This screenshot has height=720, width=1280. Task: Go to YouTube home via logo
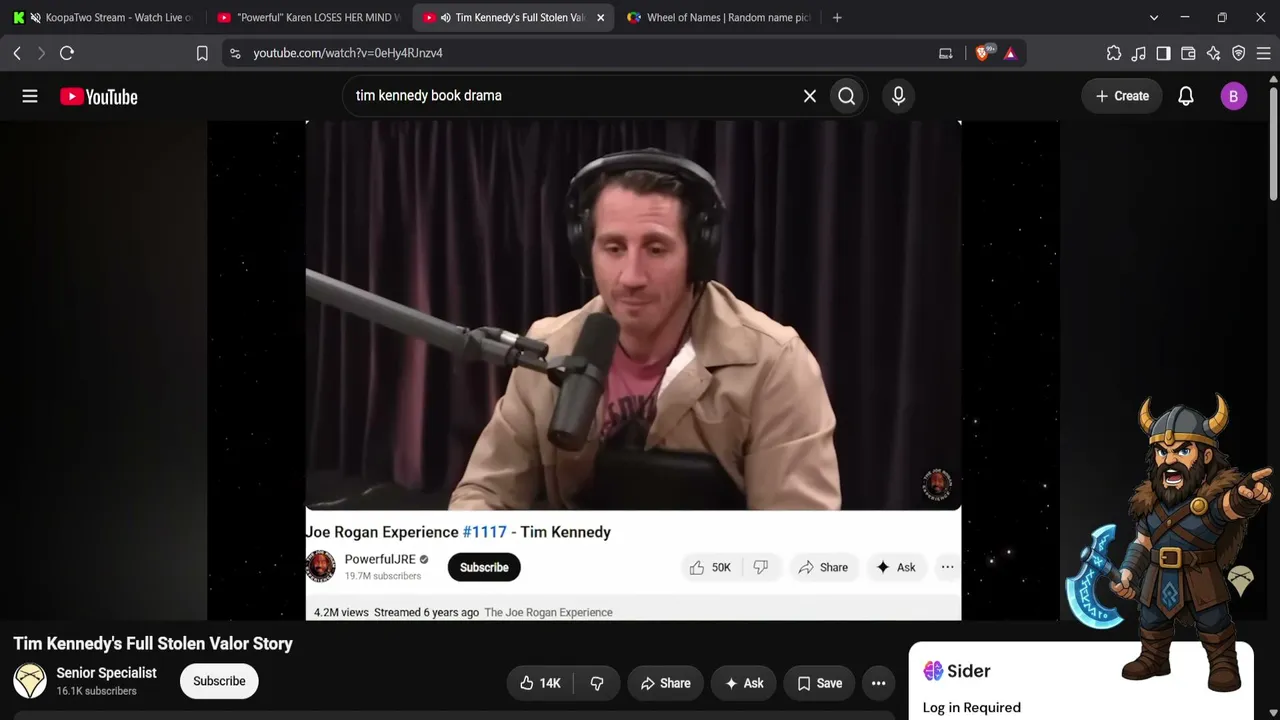pyautogui.click(x=98, y=96)
